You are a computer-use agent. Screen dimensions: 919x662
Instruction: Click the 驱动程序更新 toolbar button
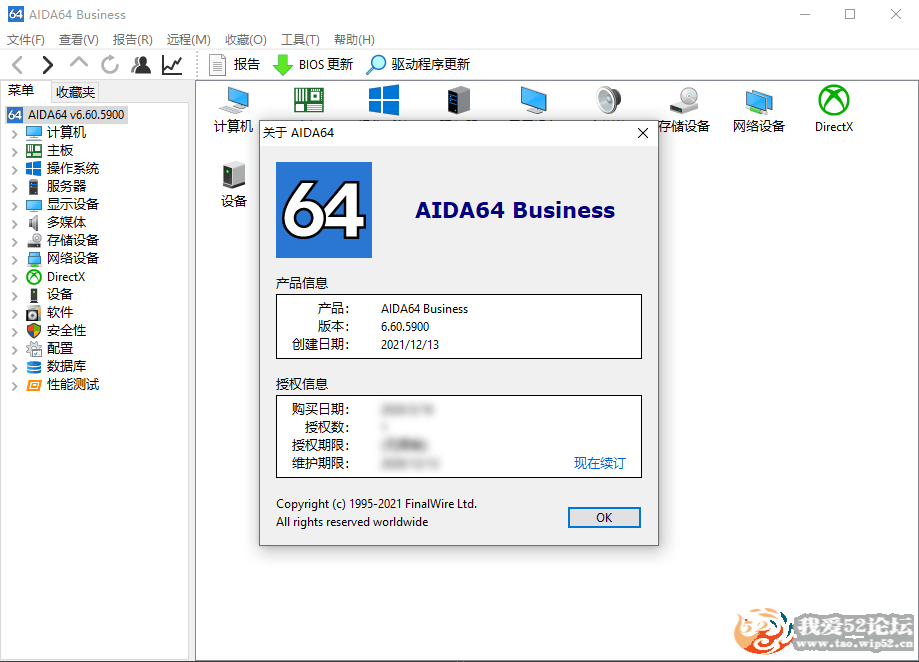point(418,64)
